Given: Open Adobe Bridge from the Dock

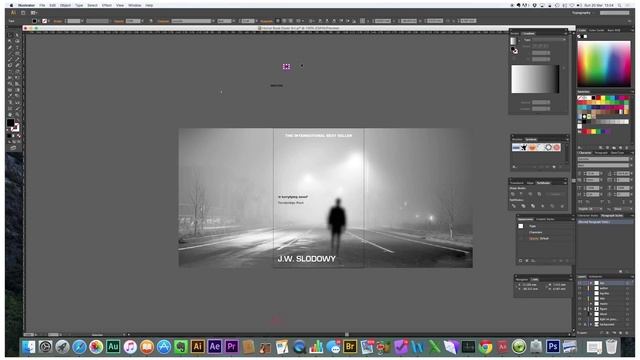Looking at the screenshot, I should [x=350, y=347].
